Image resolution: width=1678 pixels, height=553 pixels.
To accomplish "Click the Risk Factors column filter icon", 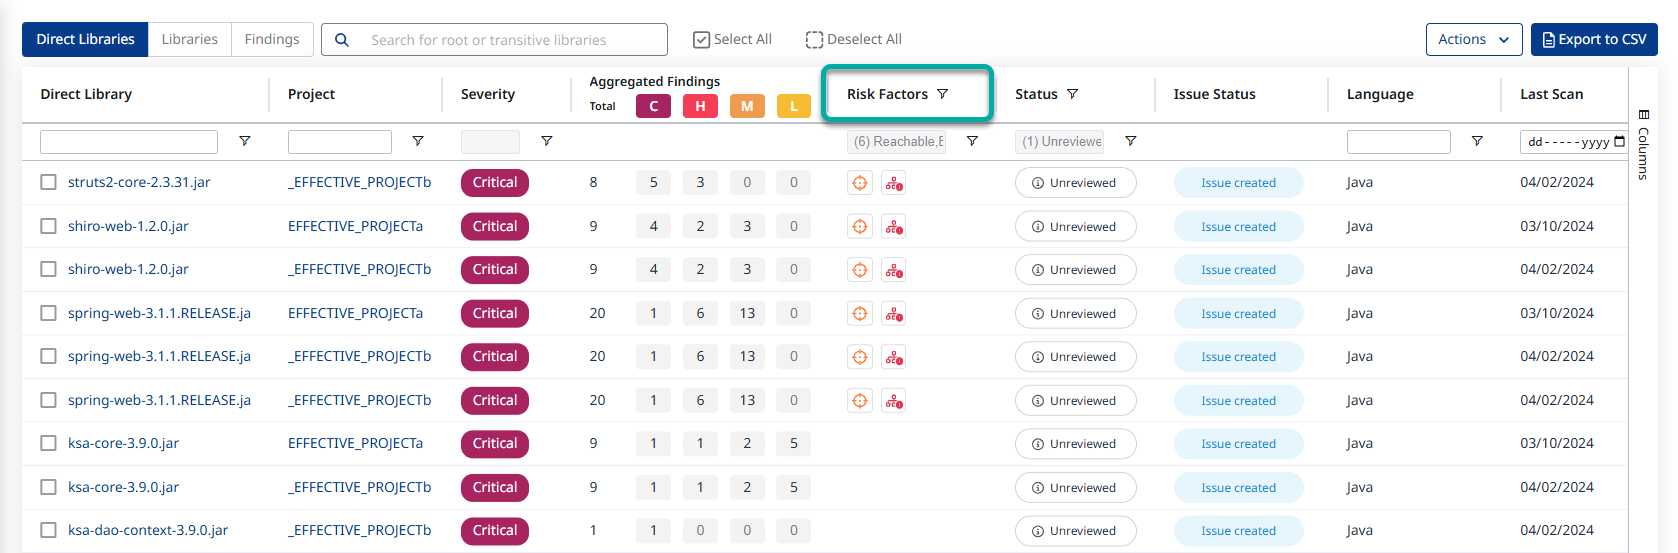I will pos(942,94).
